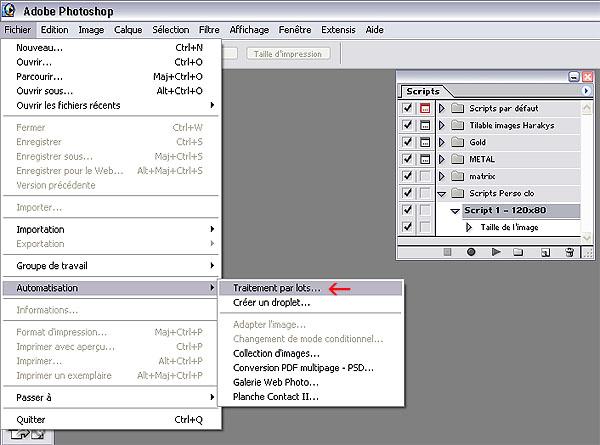Toggle dialog icon for Gold set

pos(425,142)
